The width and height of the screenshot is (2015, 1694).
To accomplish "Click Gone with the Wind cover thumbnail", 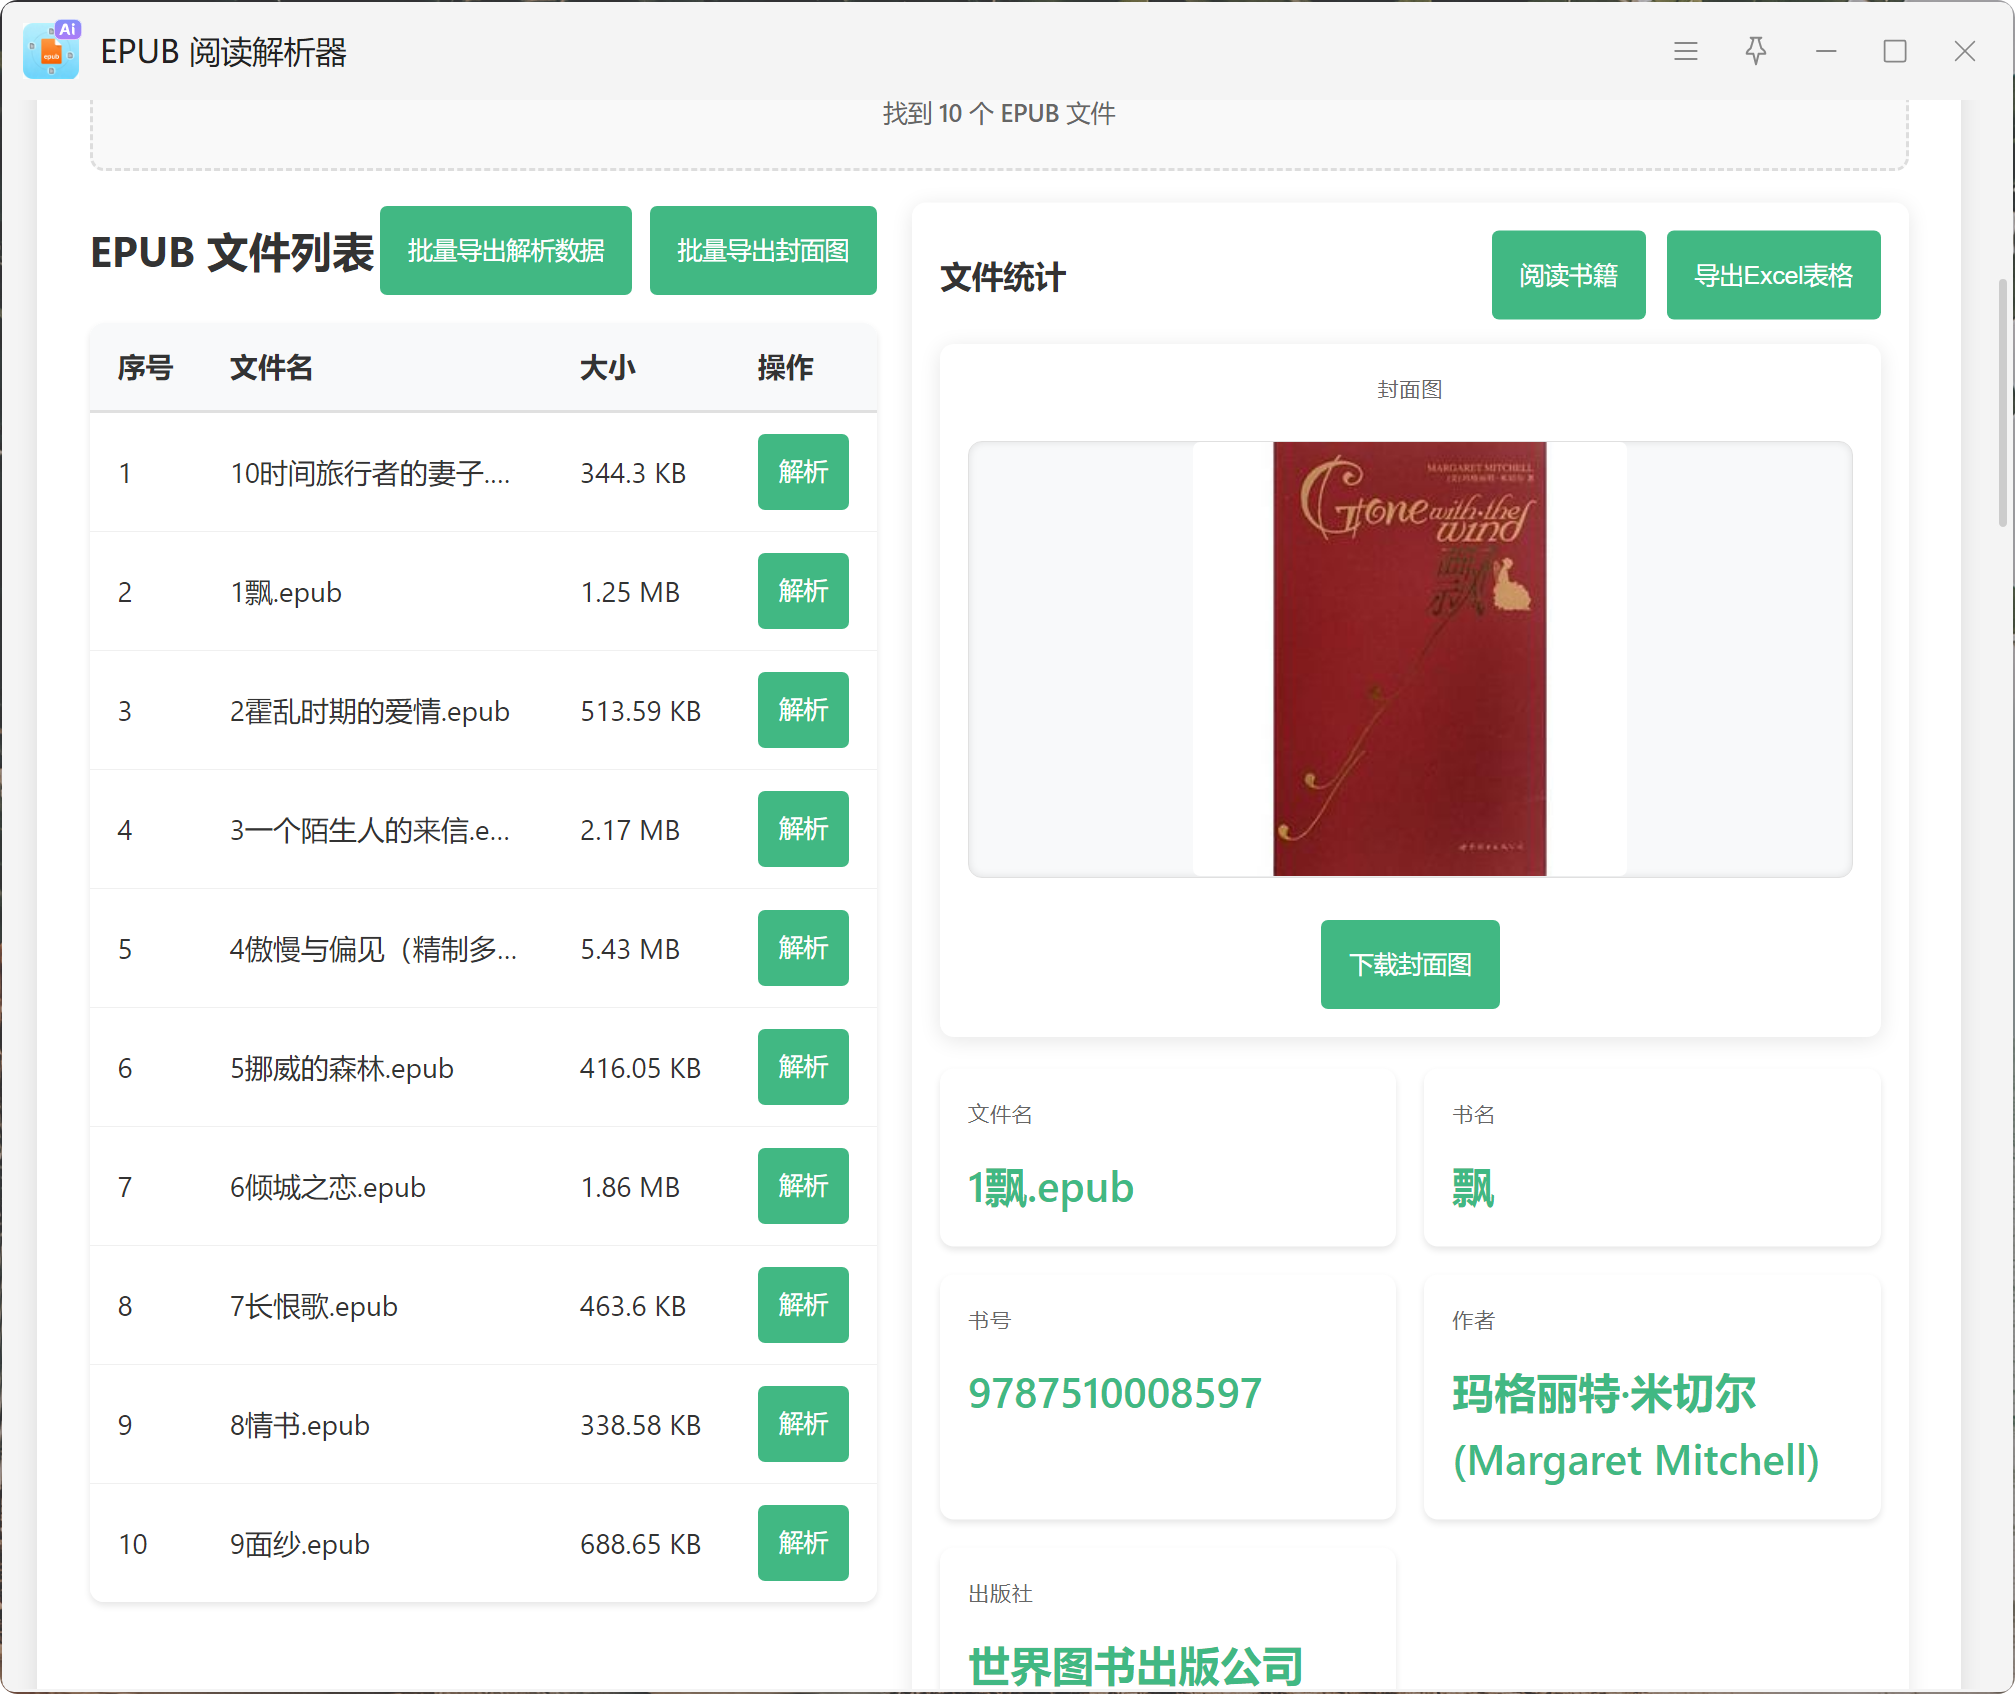I will click(x=1408, y=659).
